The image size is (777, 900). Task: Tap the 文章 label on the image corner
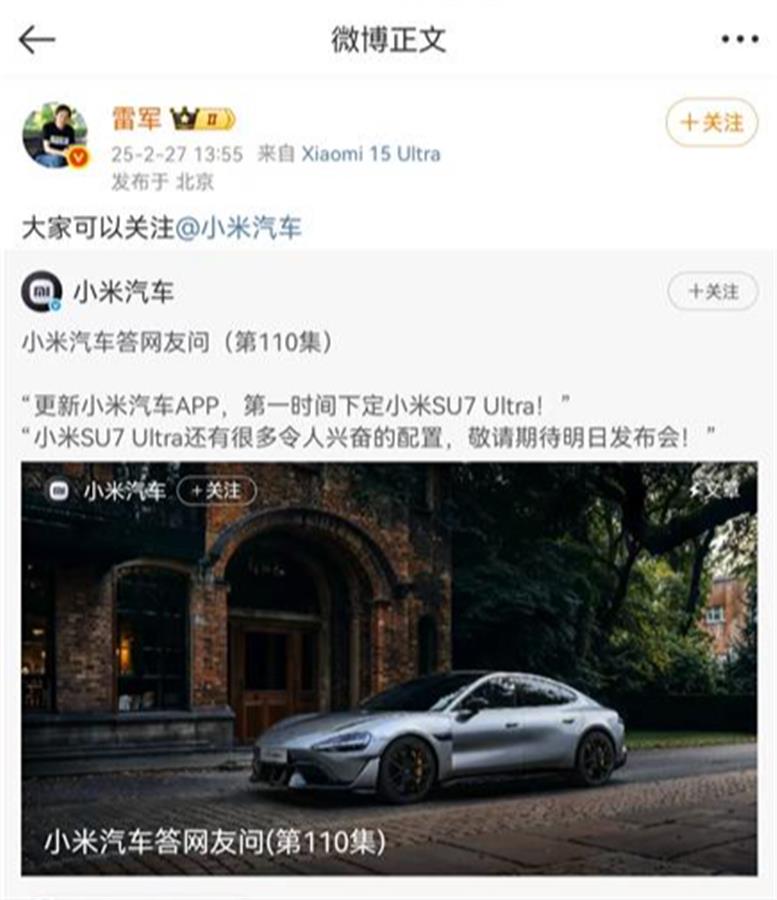(x=715, y=490)
